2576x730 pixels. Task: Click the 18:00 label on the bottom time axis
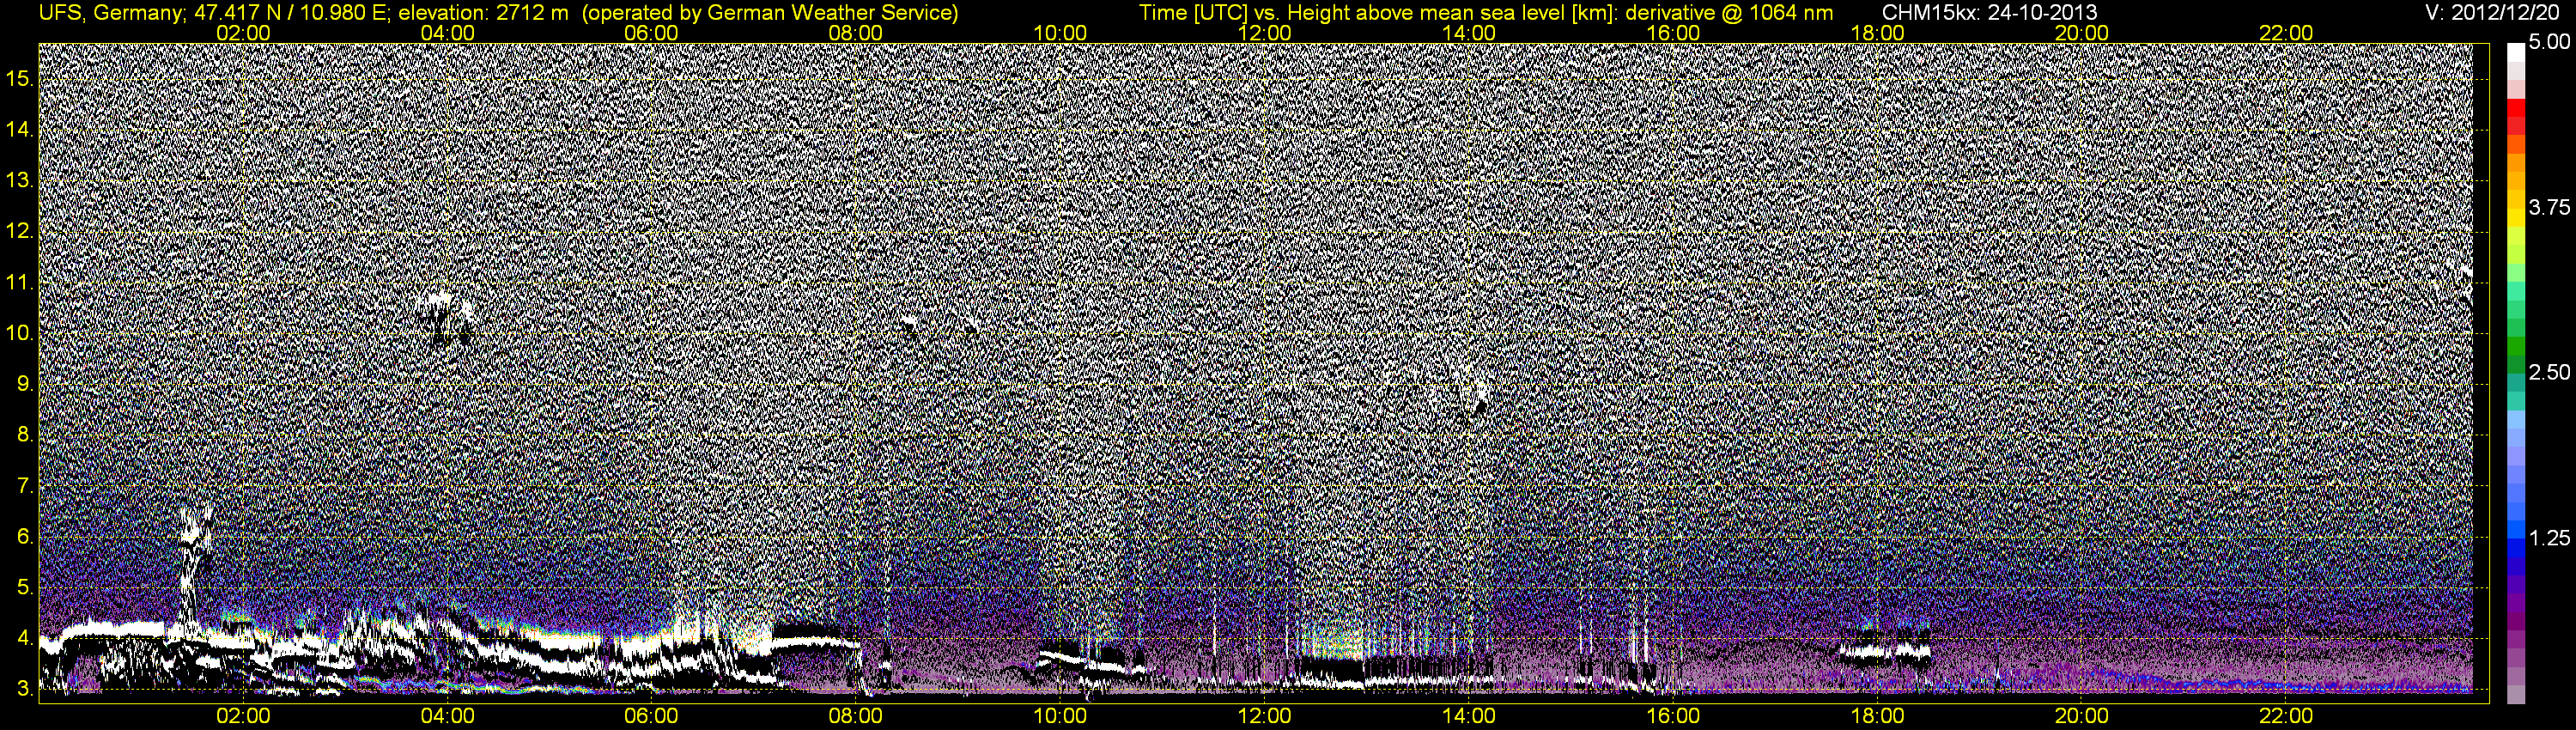point(1877,716)
